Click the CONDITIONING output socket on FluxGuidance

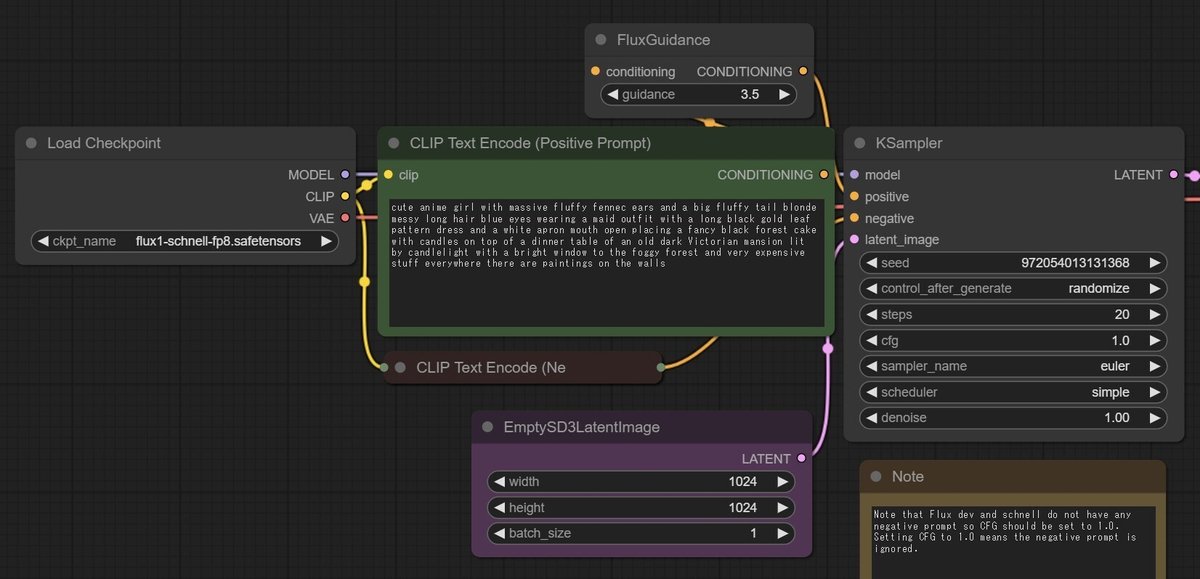point(803,72)
